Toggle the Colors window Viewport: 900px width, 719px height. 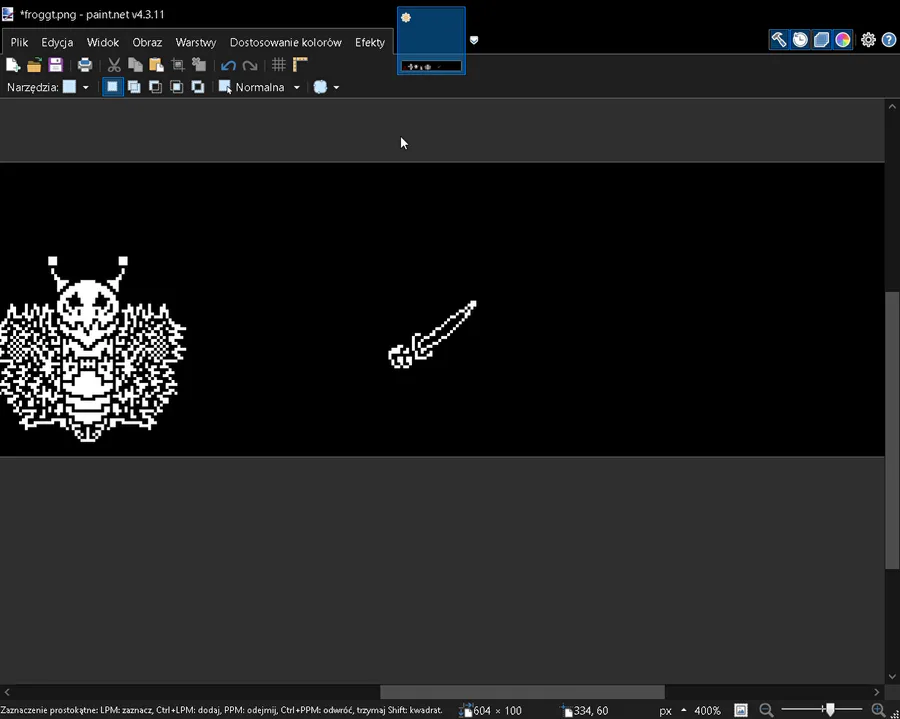click(x=843, y=40)
